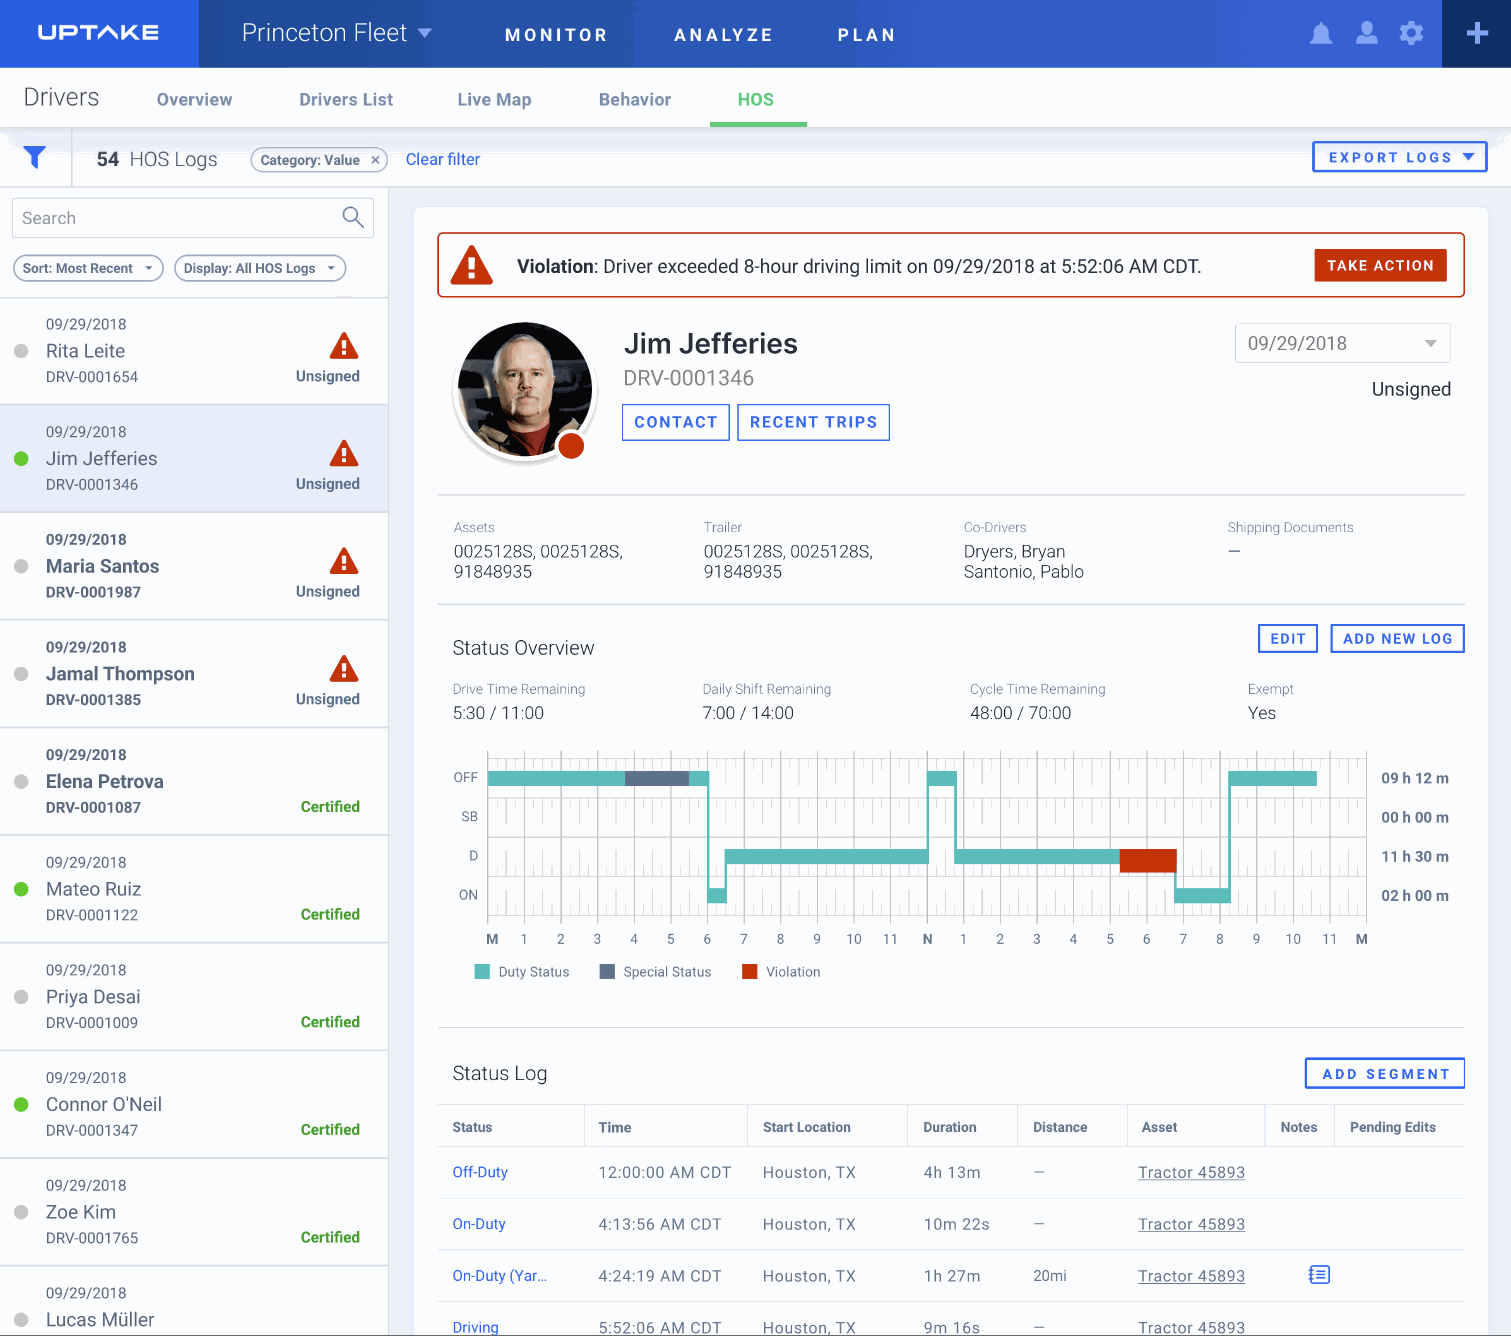Viewport: 1511px width, 1336px height.
Task: Click Rita Leite's violation warning icon
Action: coord(344,347)
